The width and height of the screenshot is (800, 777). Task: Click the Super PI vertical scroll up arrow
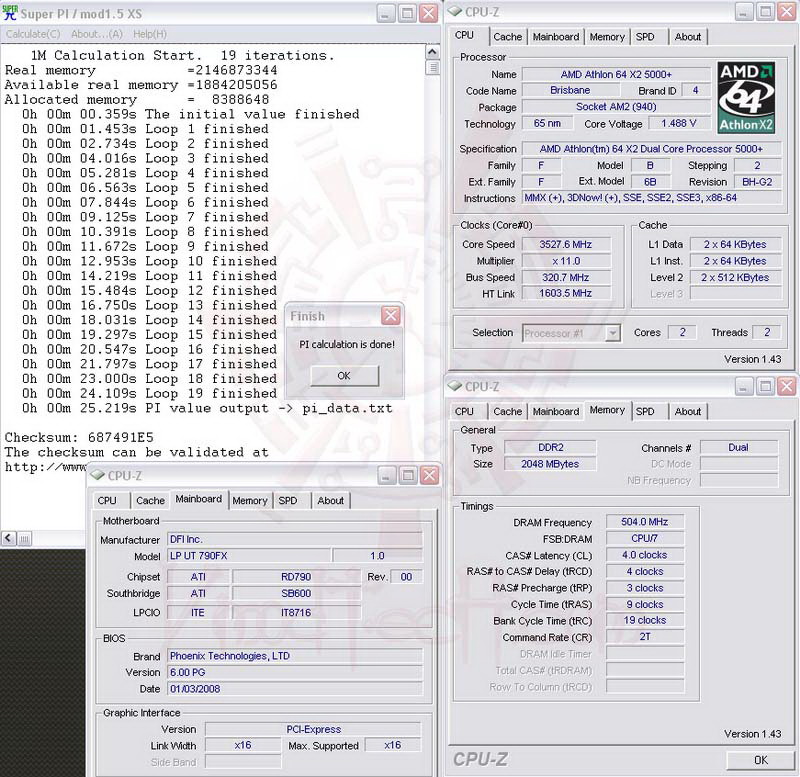coord(432,52)
